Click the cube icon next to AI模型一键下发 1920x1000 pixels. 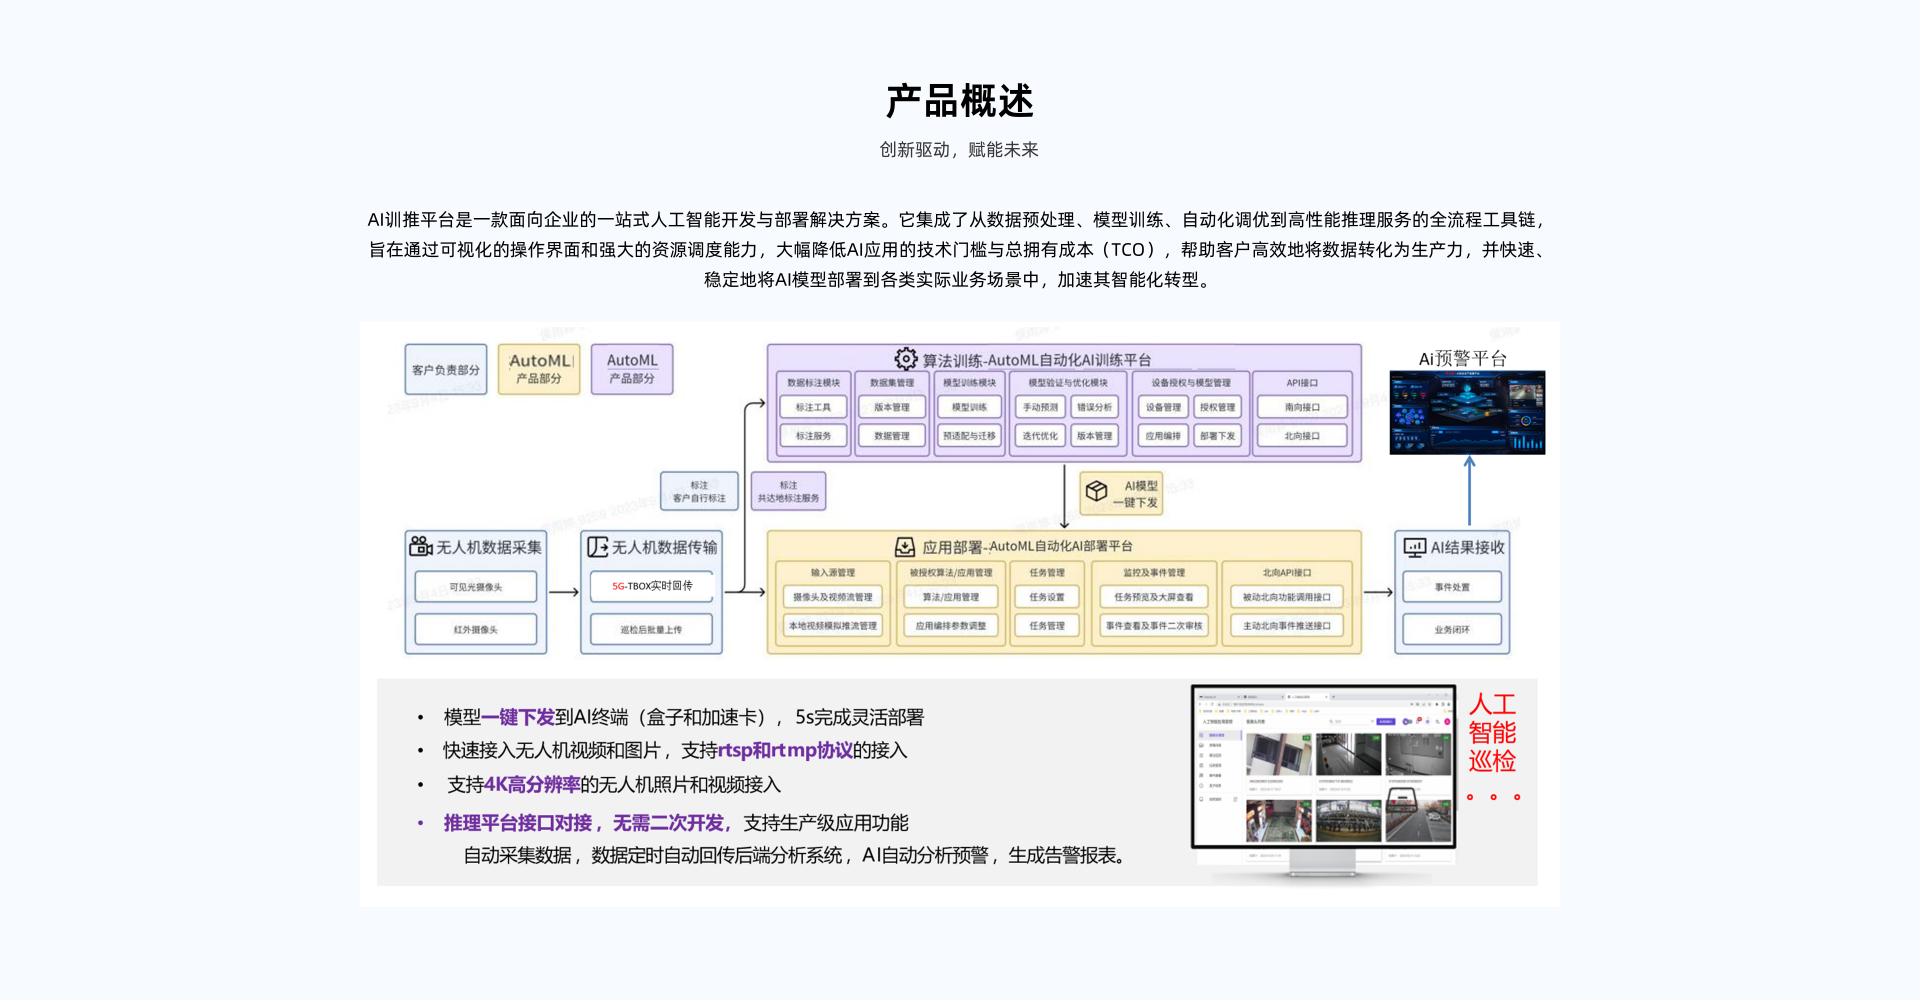1096,491
